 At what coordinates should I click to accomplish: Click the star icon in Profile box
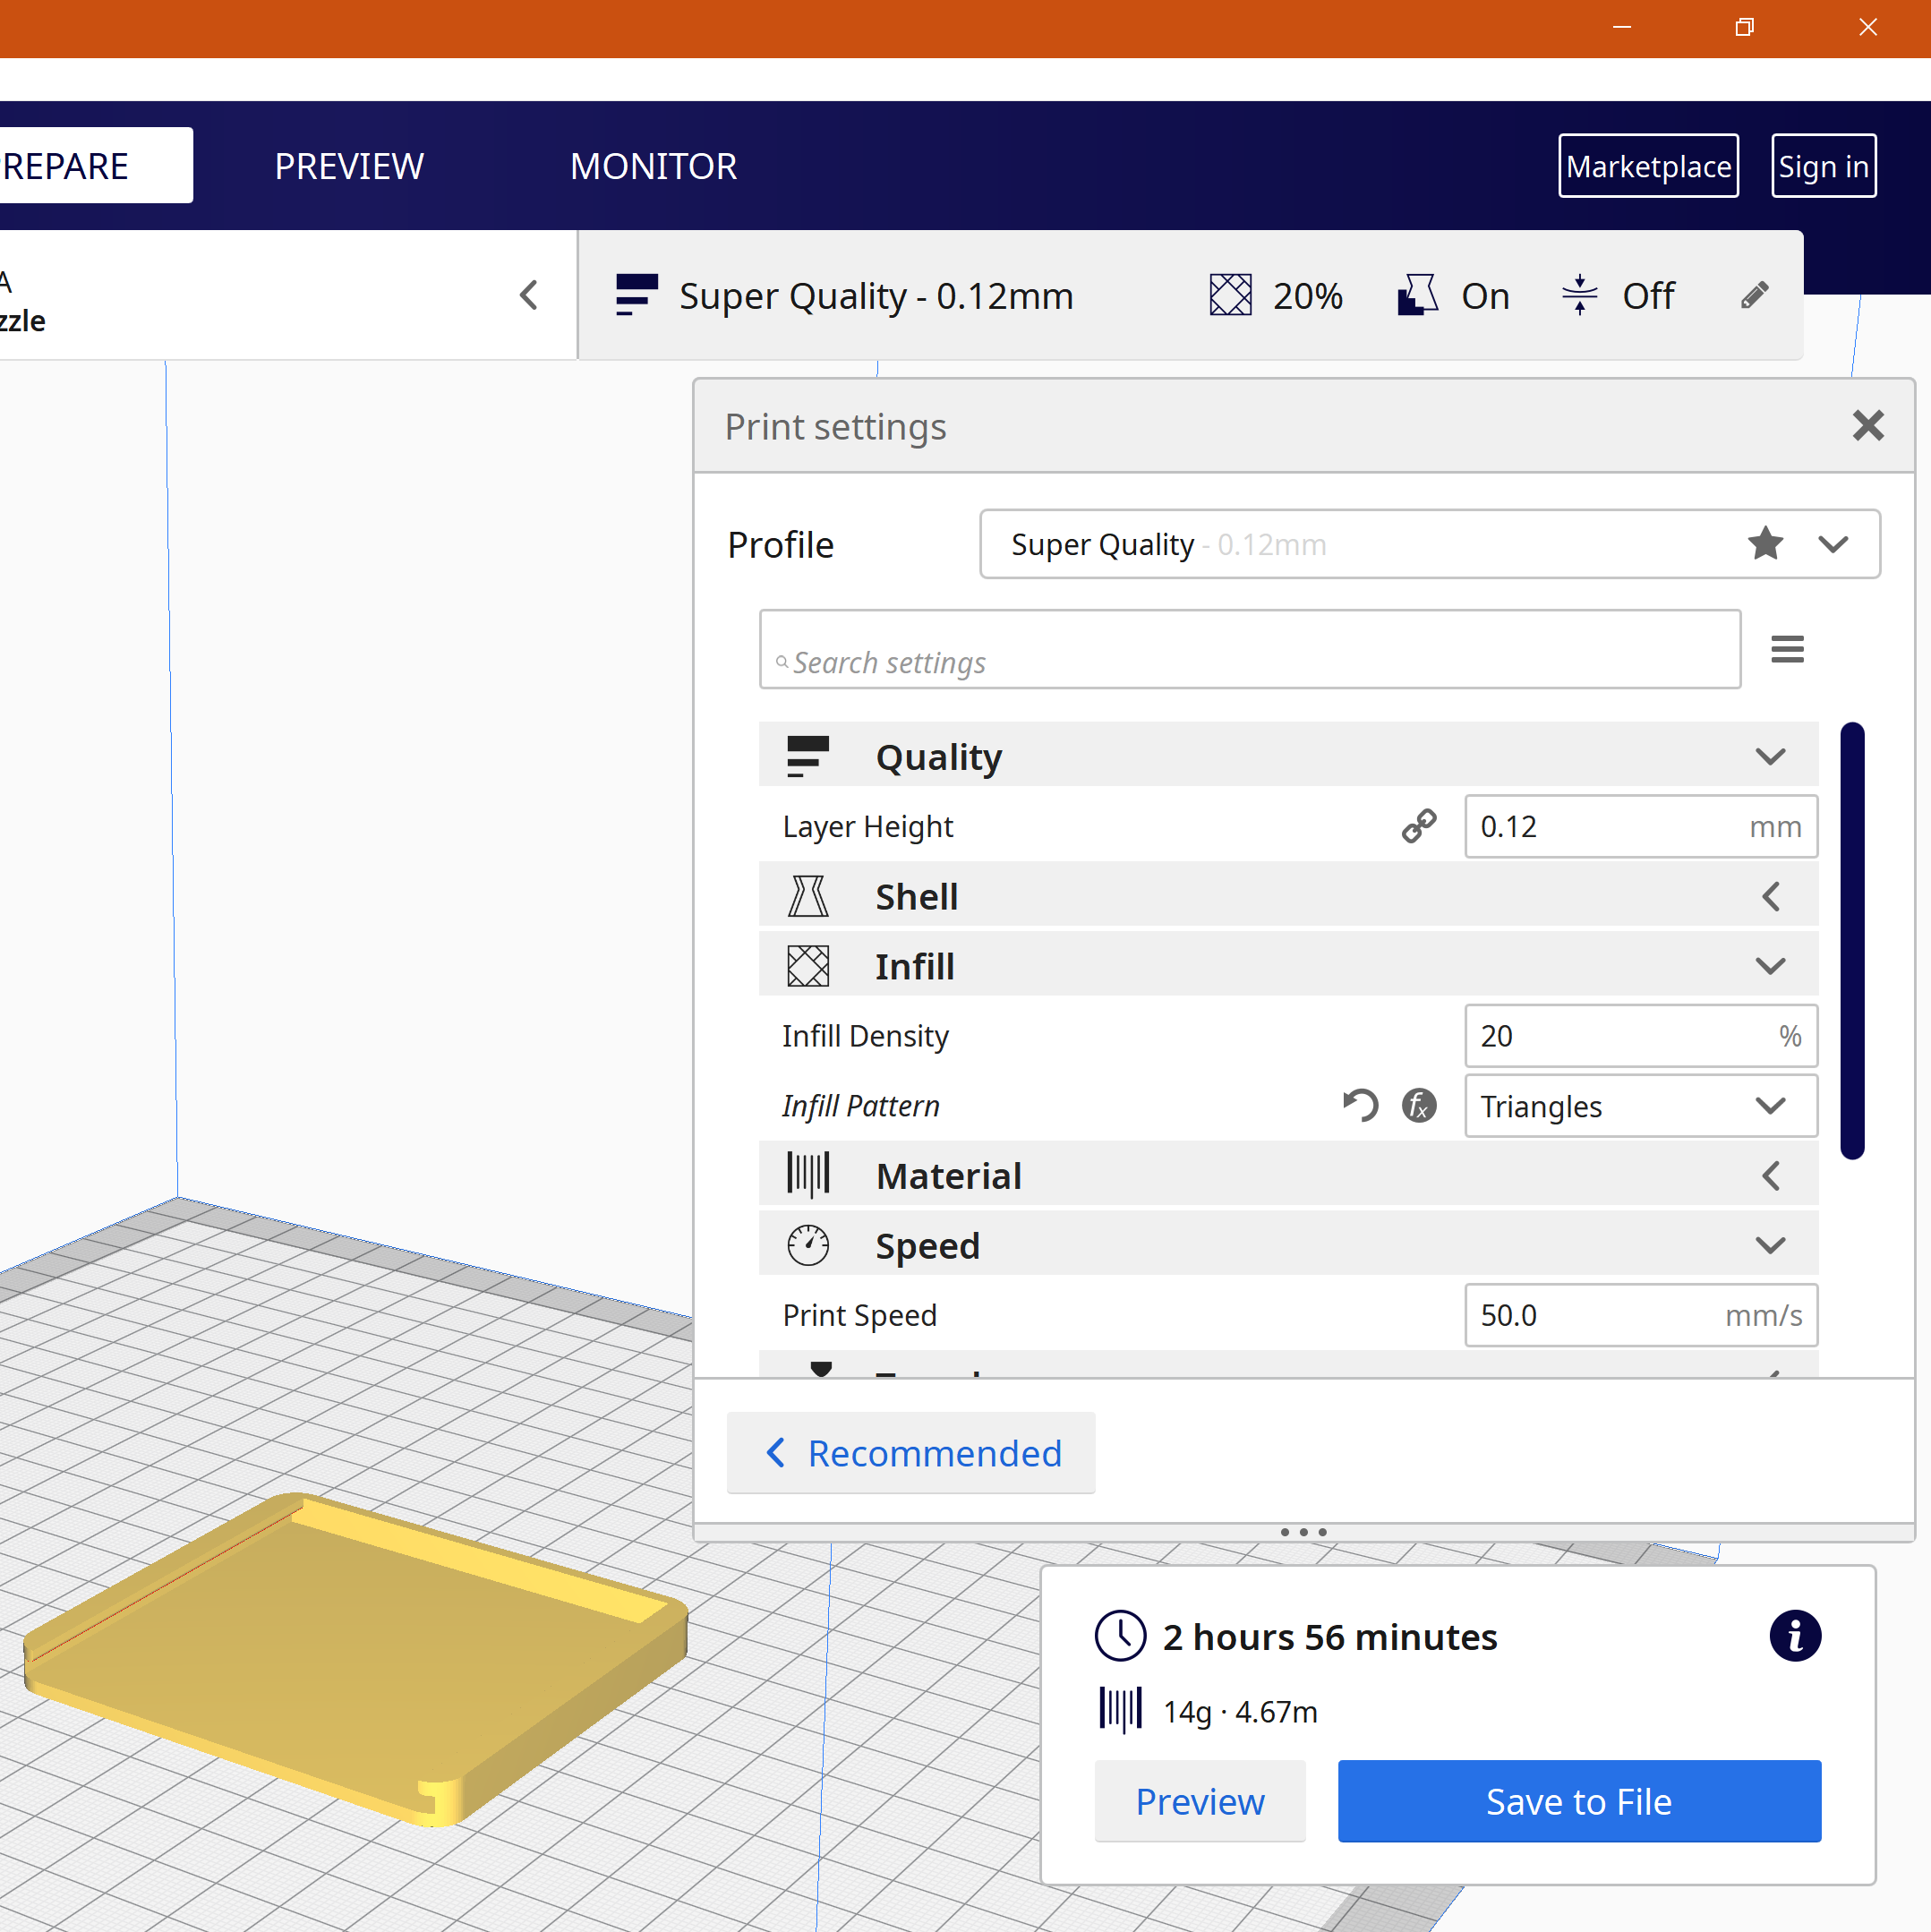(x=1765, y=544)
